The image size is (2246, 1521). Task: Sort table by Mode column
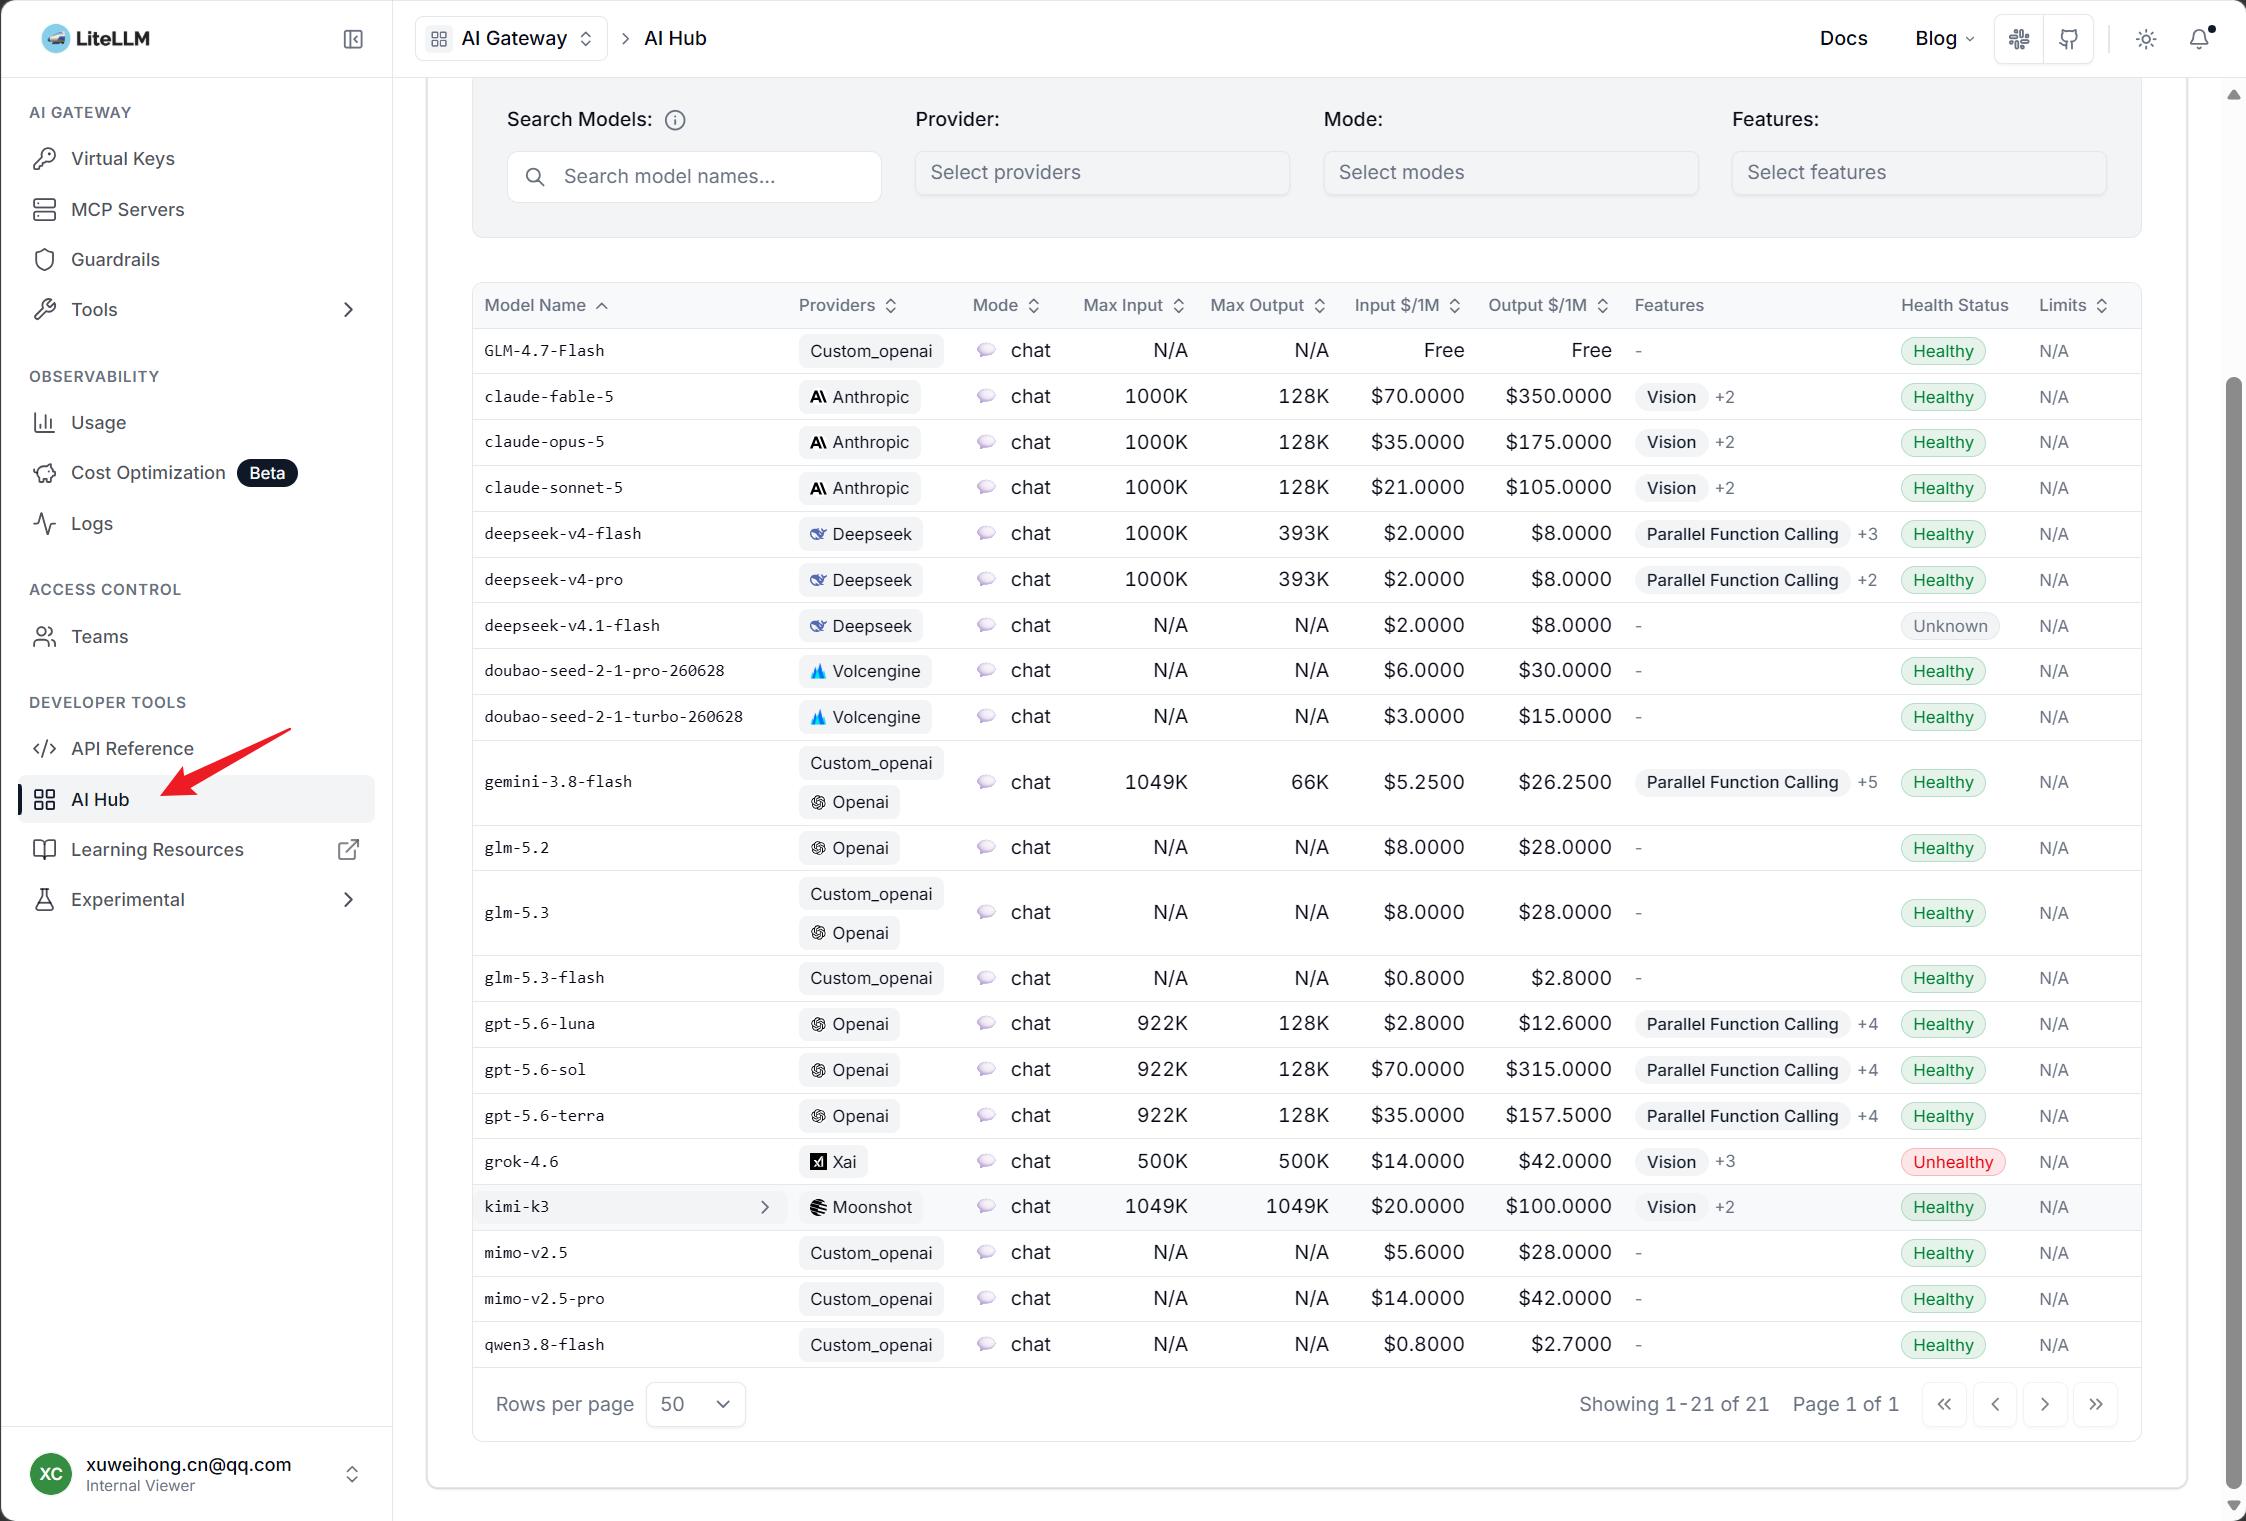click(x=1006, y=306)
